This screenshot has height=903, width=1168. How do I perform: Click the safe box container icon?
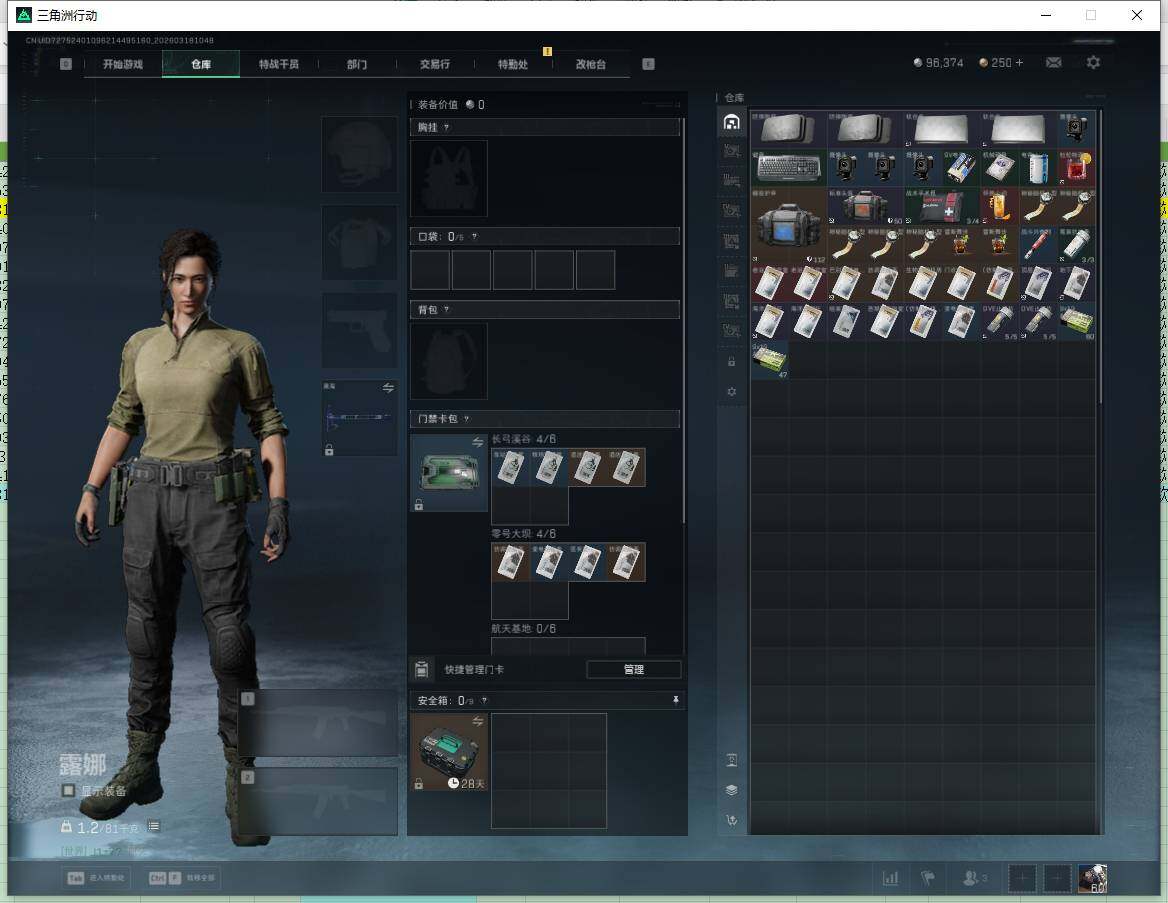click(x=449, y=752)
